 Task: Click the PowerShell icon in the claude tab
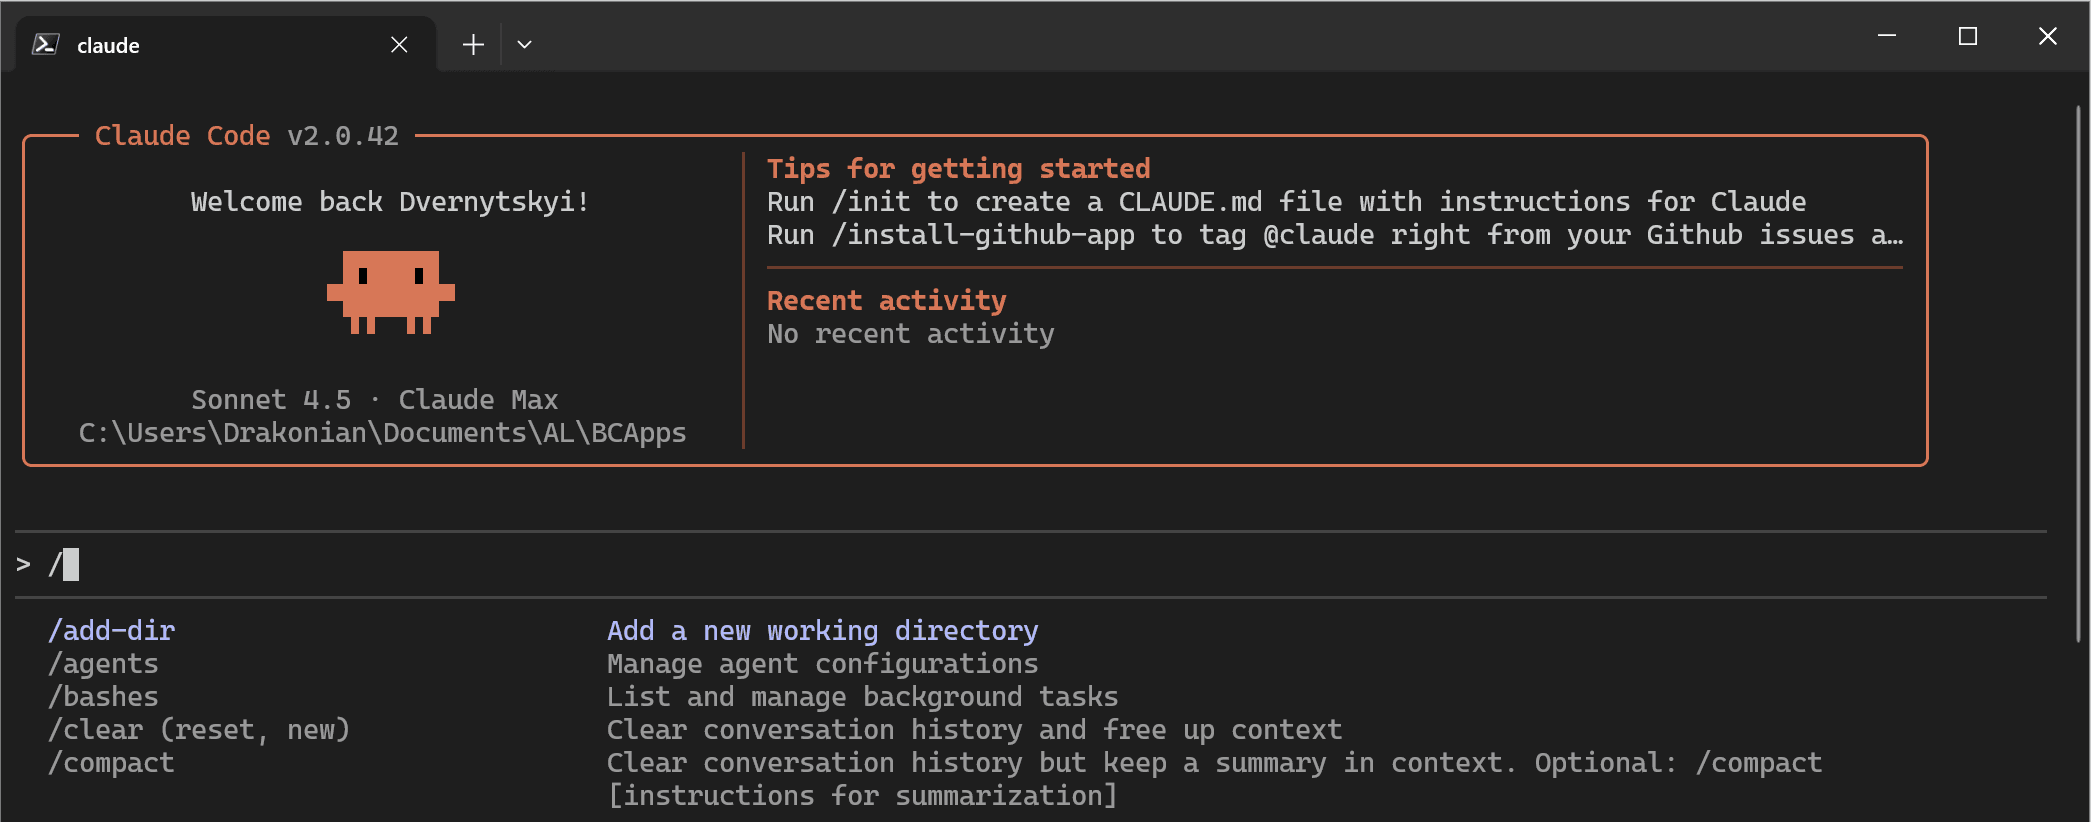coord(45,44)
